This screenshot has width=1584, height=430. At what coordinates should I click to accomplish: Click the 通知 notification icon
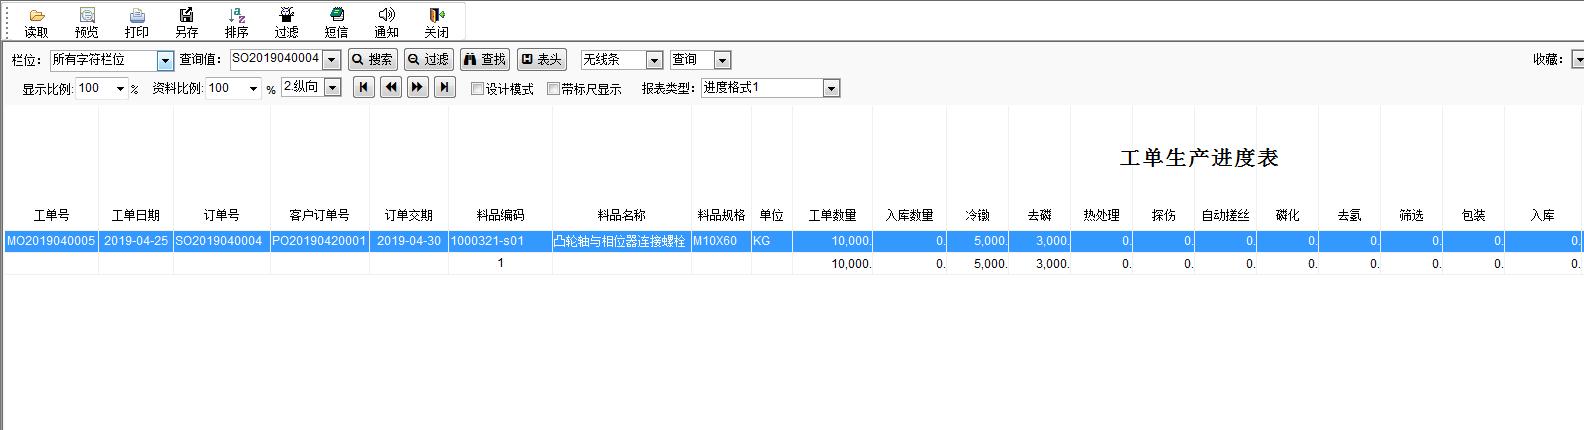click(x=387, y=22)
